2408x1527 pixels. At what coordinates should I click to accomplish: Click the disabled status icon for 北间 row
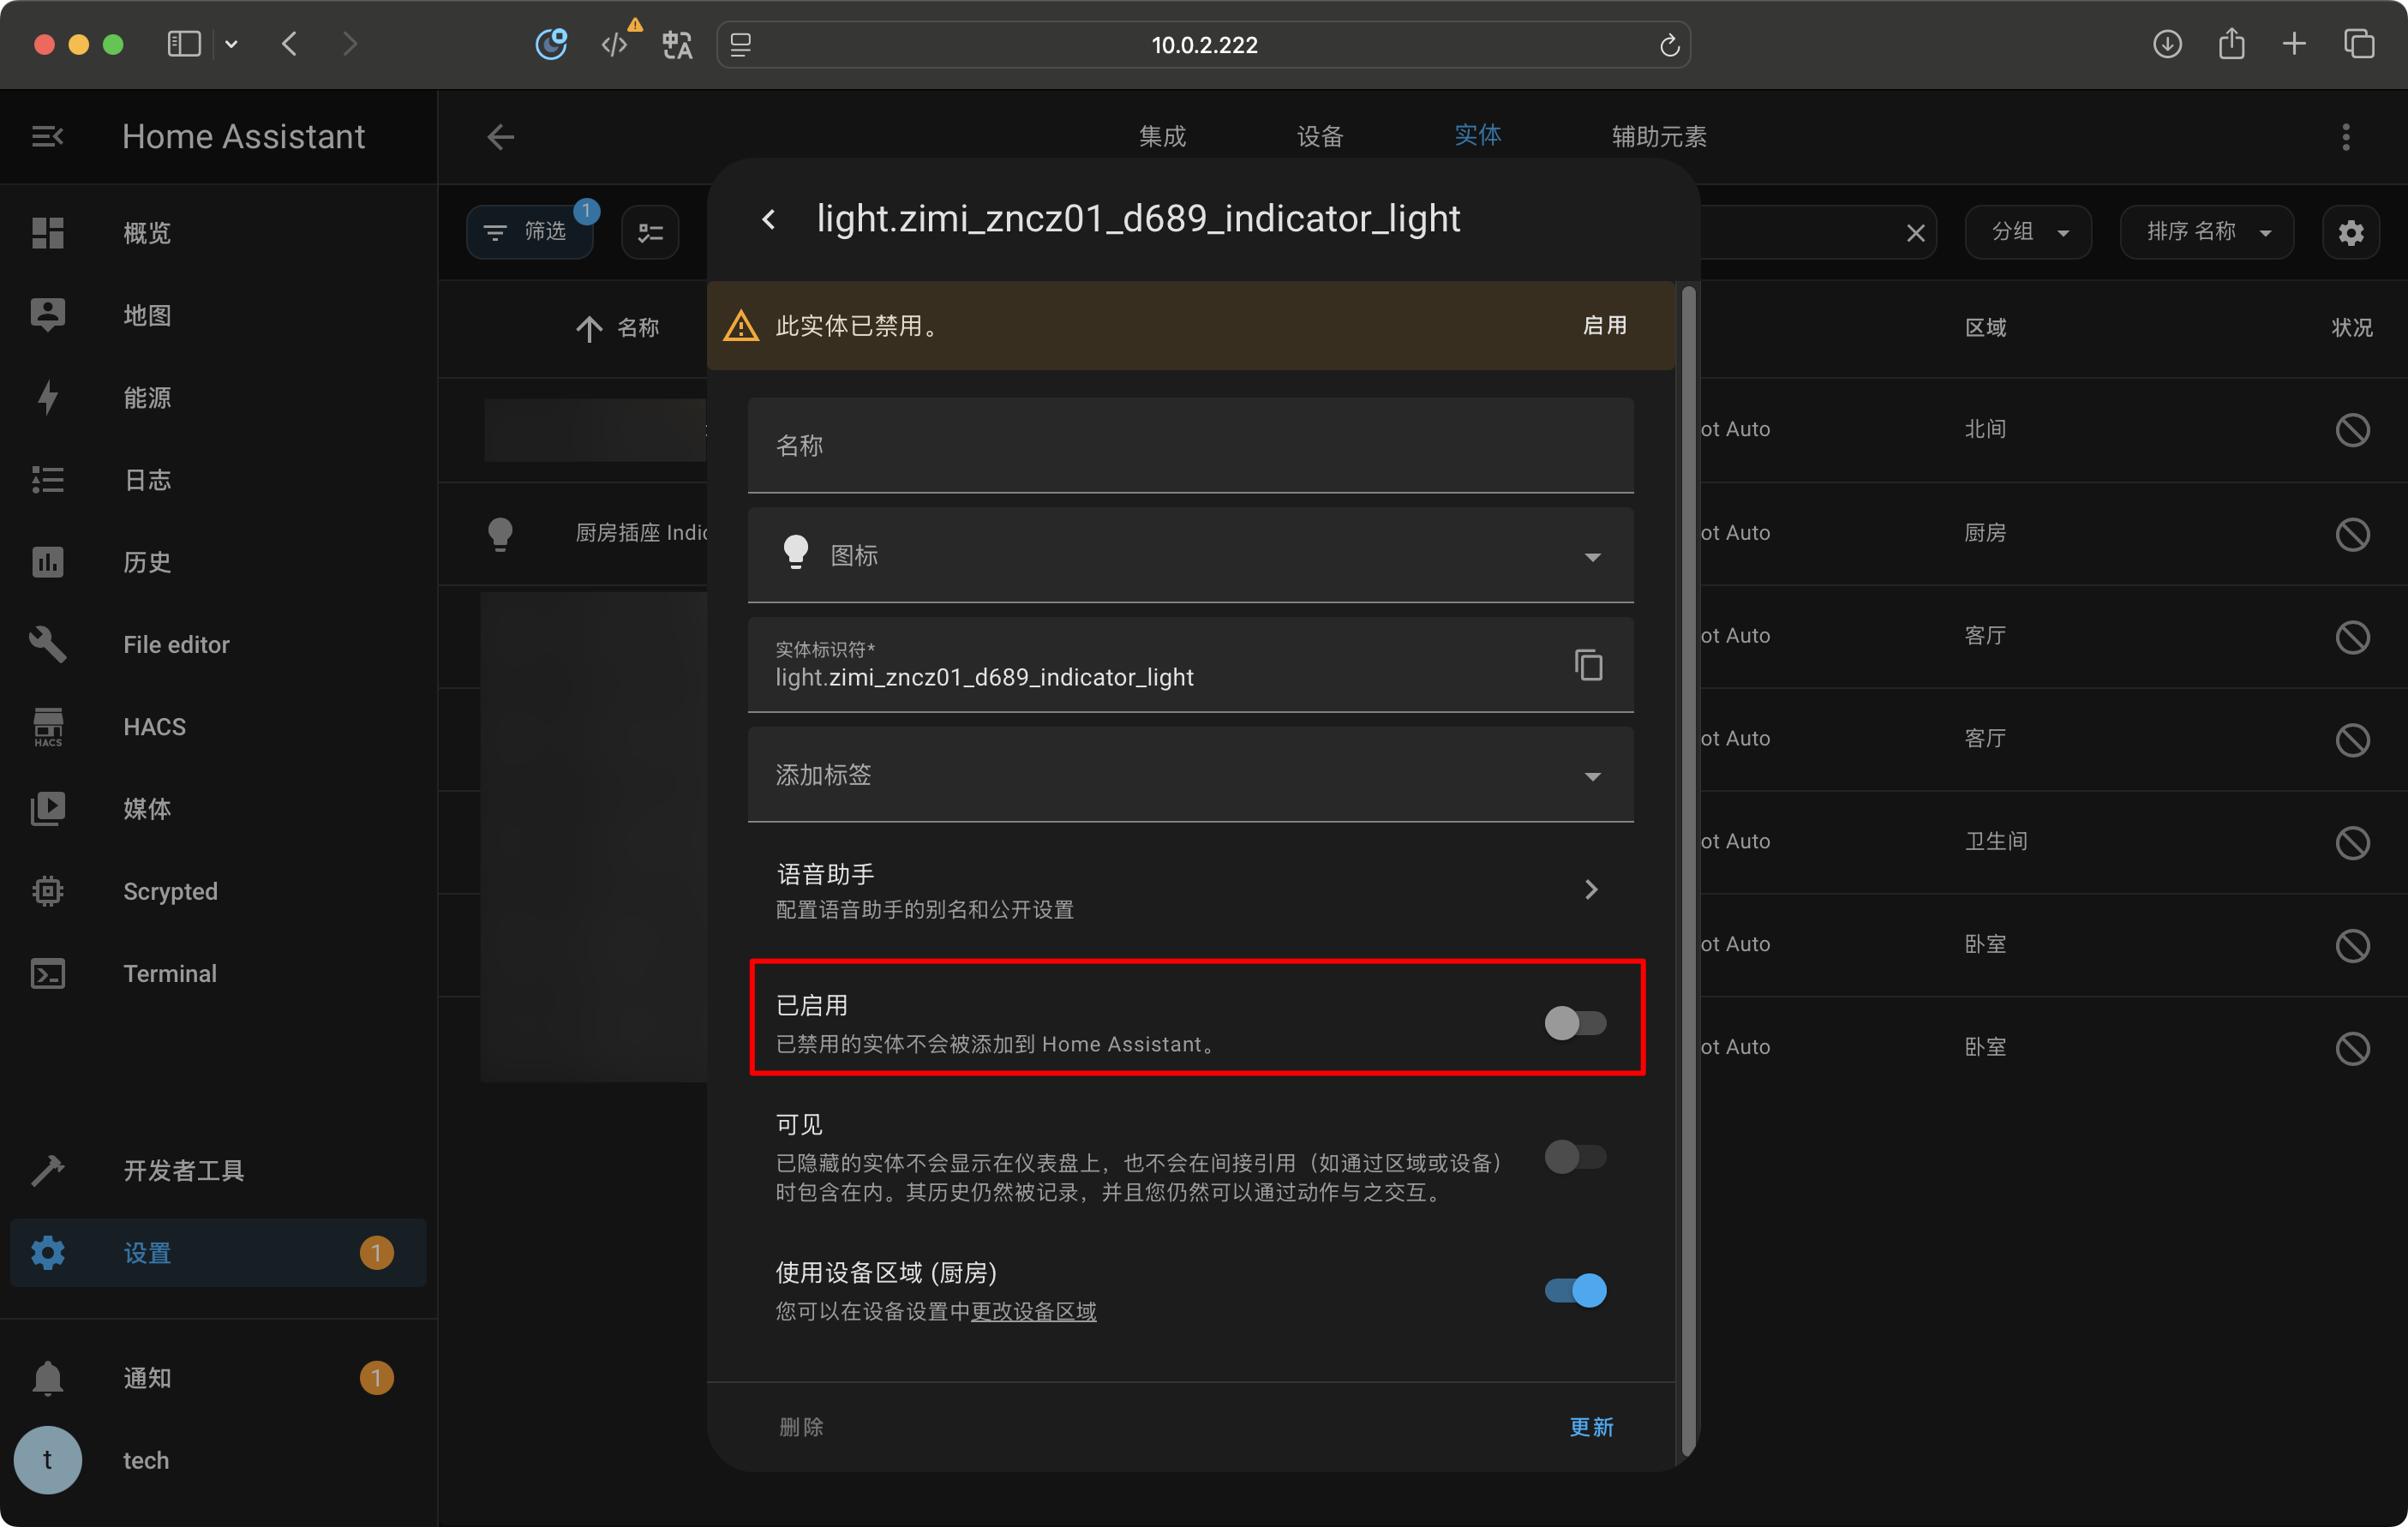point(2352,430)
